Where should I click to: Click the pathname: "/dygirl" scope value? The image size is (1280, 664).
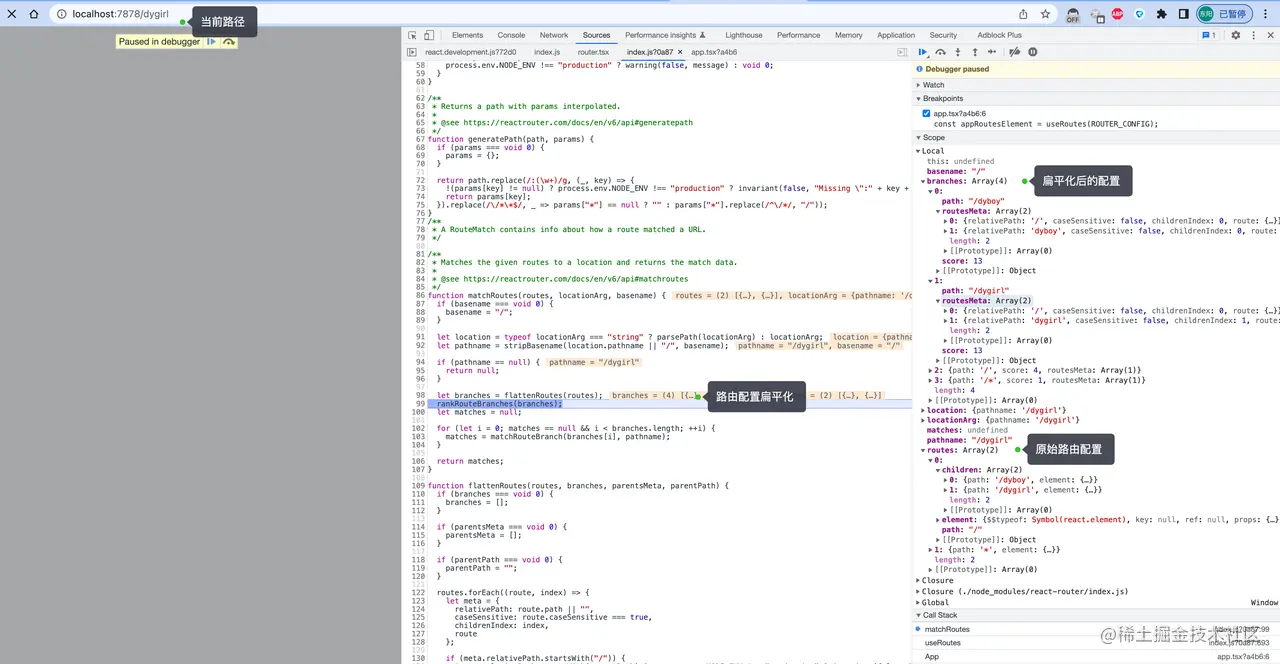(x=969, y=440)
